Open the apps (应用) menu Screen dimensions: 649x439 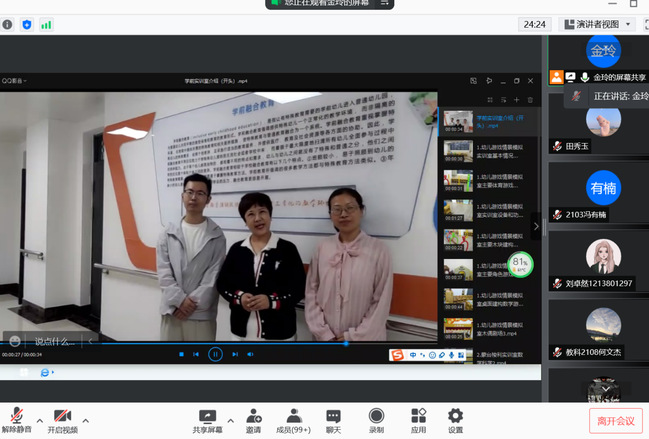418,419
